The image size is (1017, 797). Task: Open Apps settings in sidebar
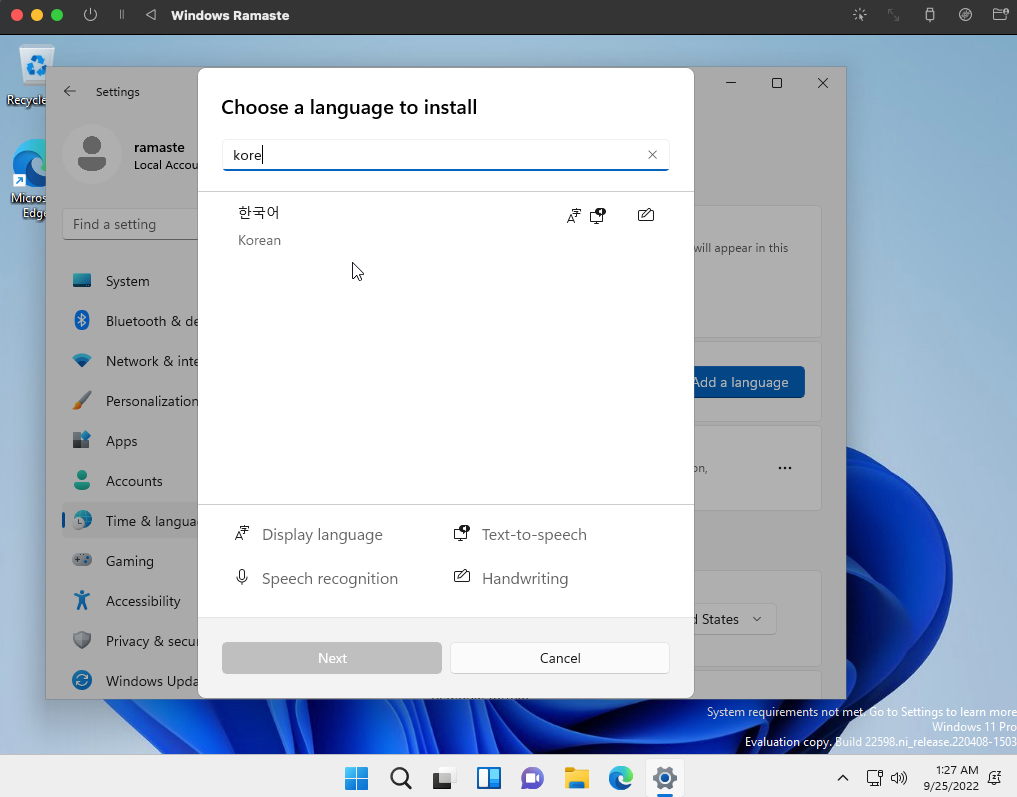tap(130, 441)
